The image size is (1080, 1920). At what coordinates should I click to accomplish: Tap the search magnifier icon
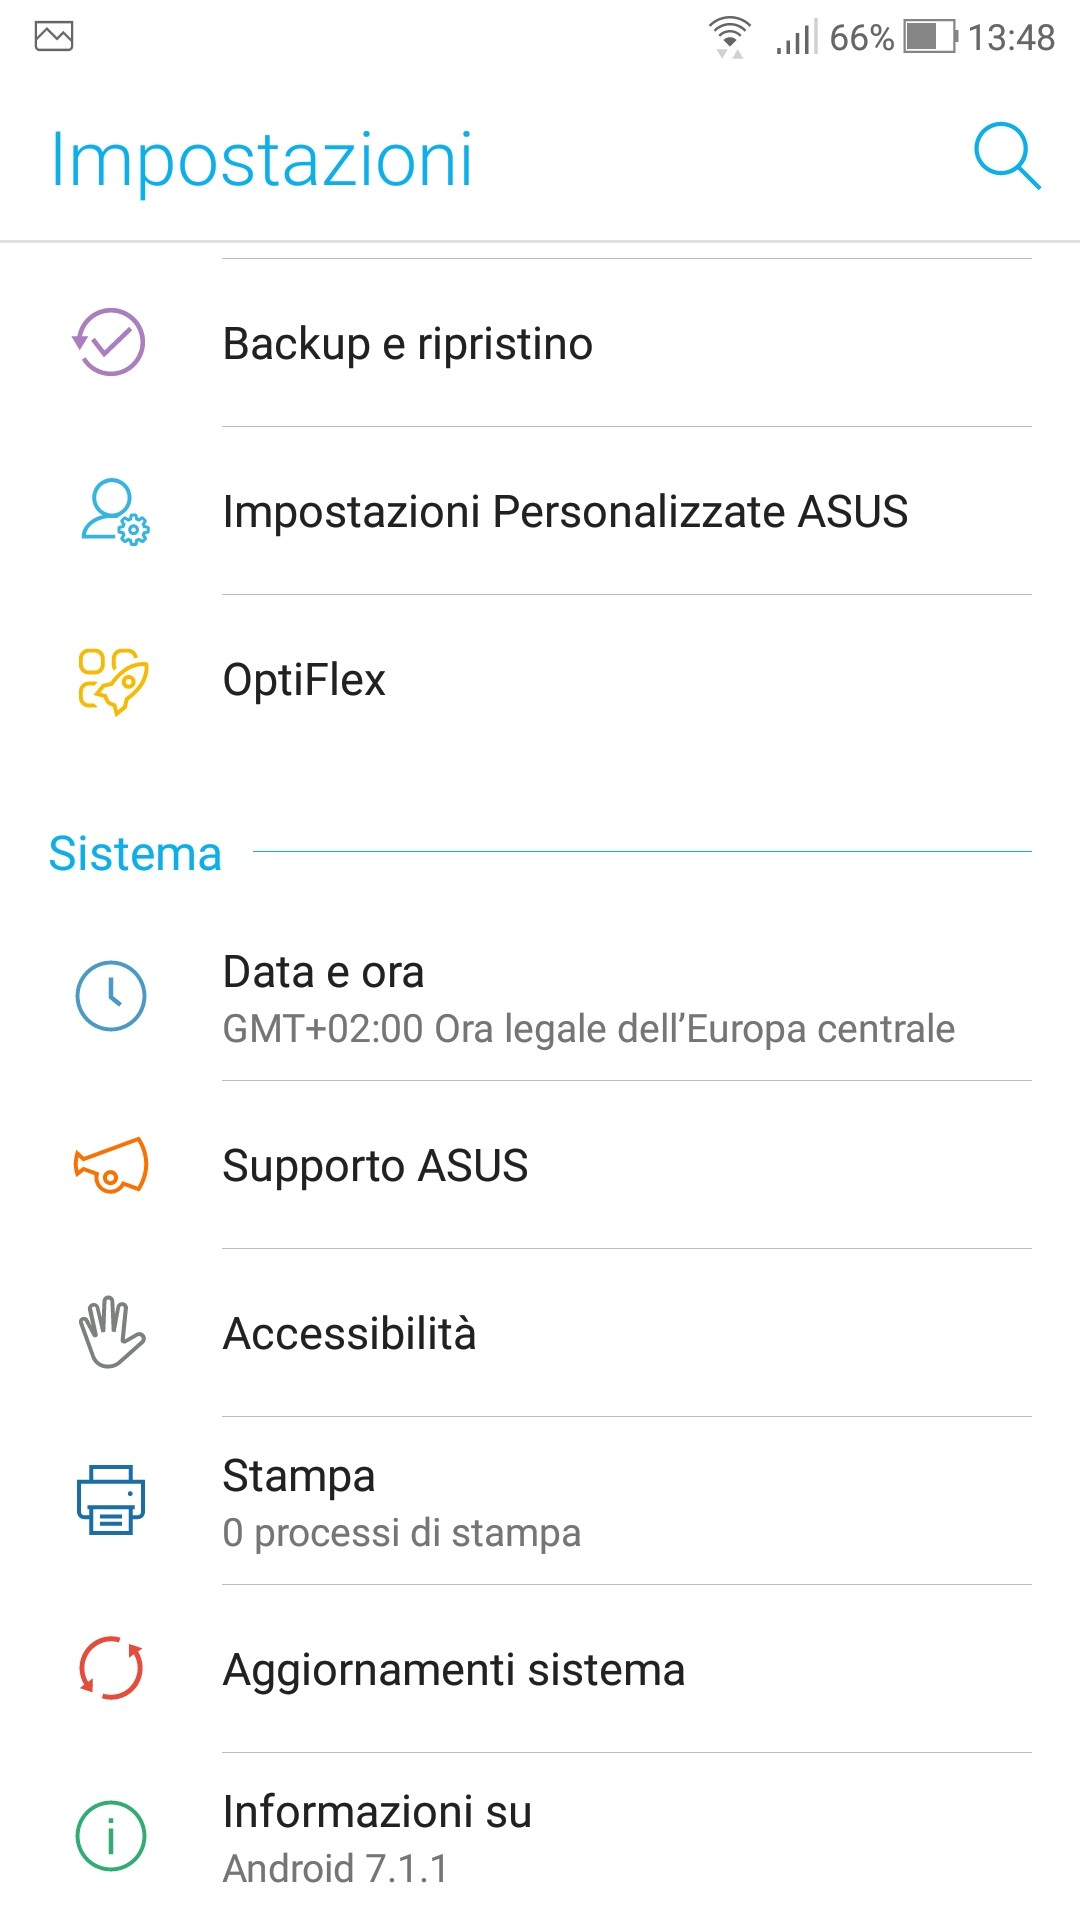tap(1007, 157)
